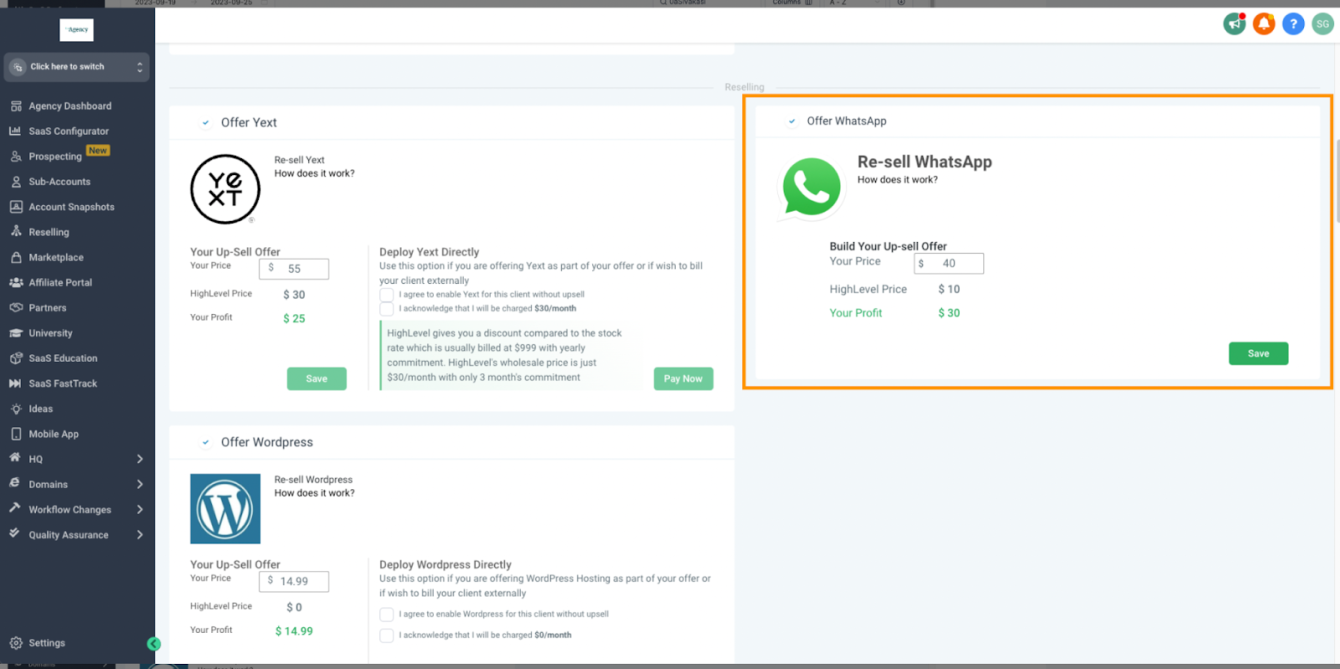Enable Yext for this client without upsell
The width and height of the screenshot is (1340, 669).
(x=387, y=294)
